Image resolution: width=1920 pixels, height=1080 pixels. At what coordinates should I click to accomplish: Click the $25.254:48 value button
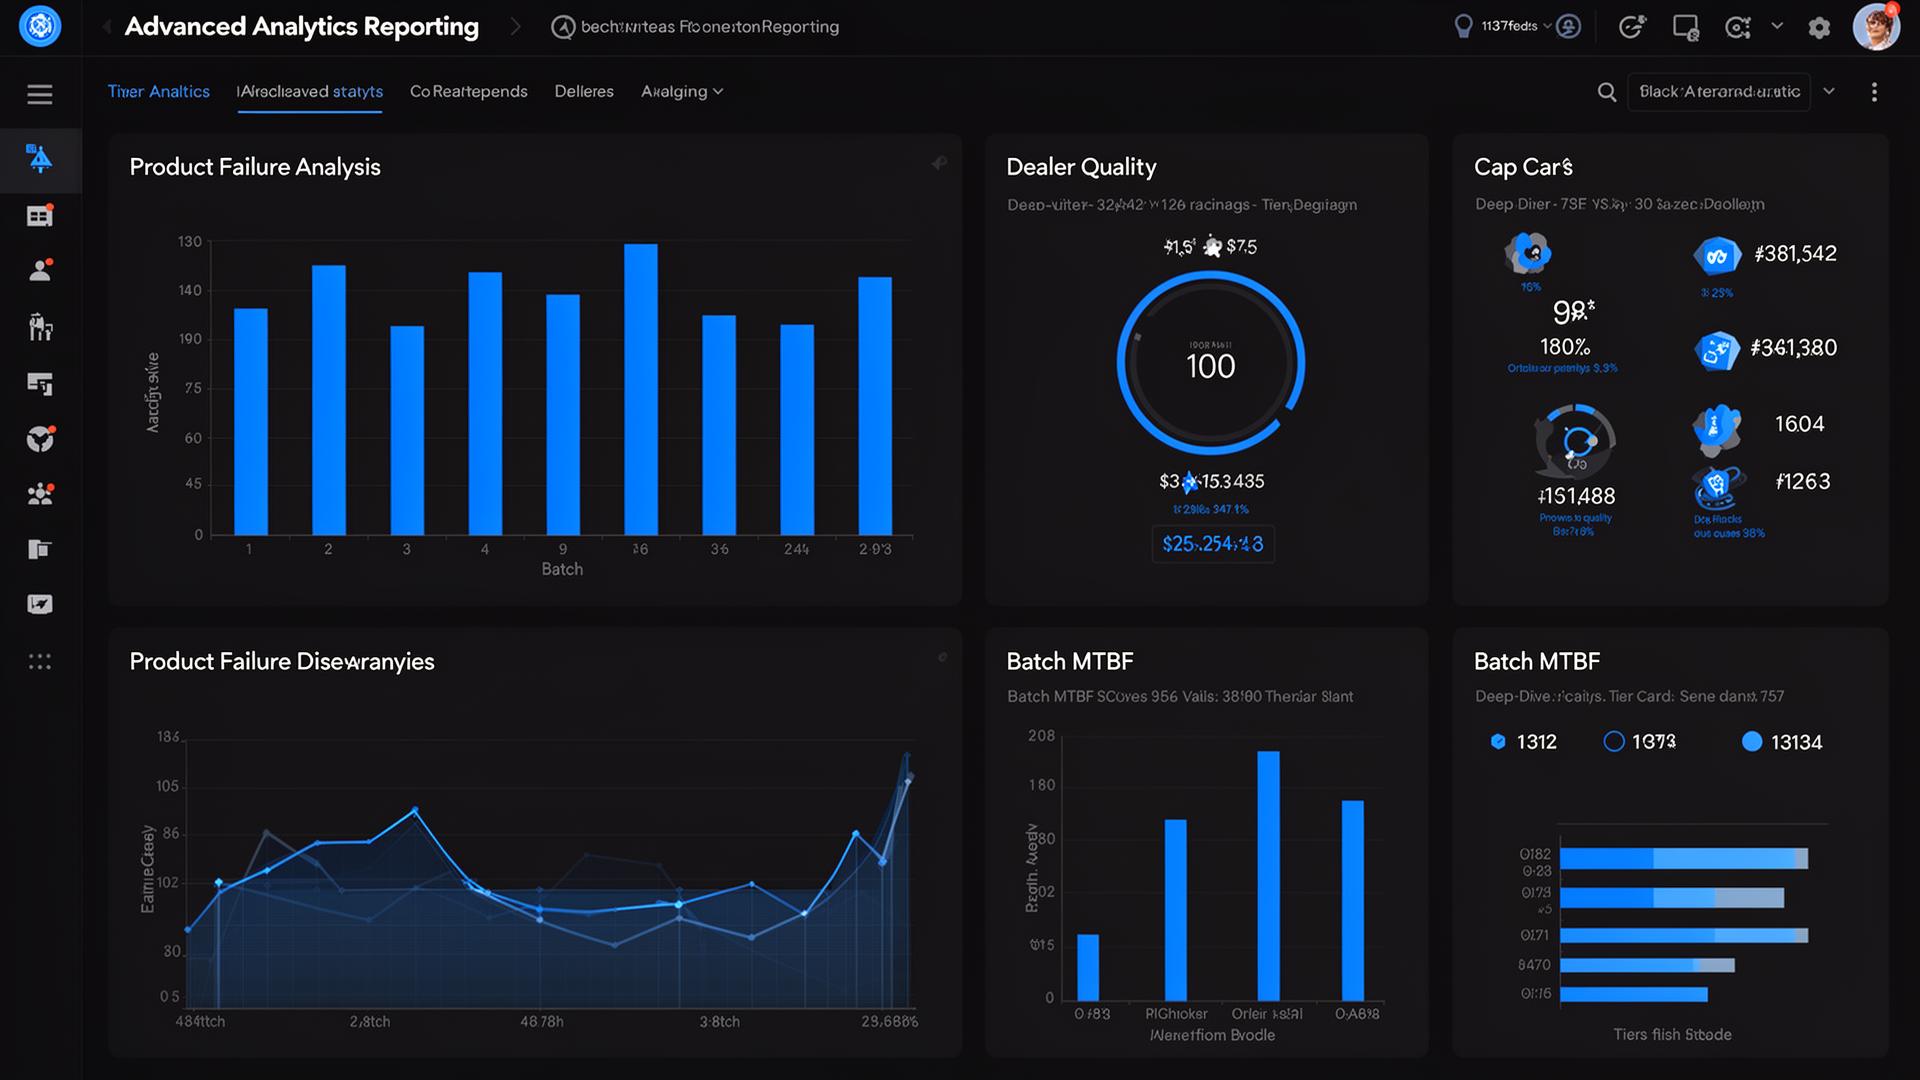click(1213, 544)
